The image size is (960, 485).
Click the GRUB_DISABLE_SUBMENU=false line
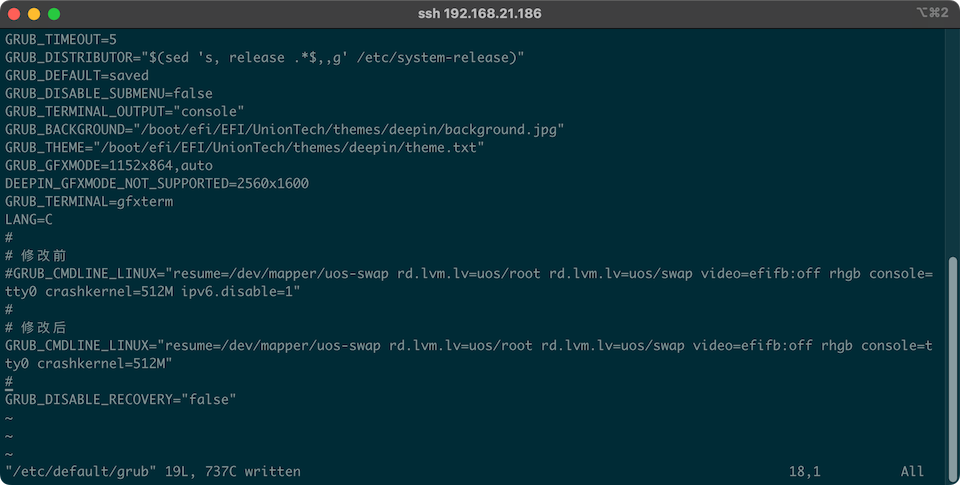click(x=109, y=93)
